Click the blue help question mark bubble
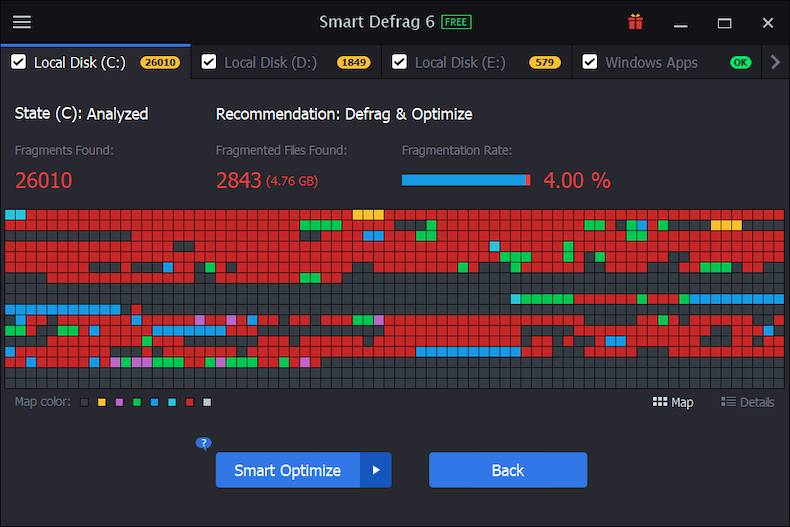This screenshot has width=790, height=527. (x=204, y=443)
